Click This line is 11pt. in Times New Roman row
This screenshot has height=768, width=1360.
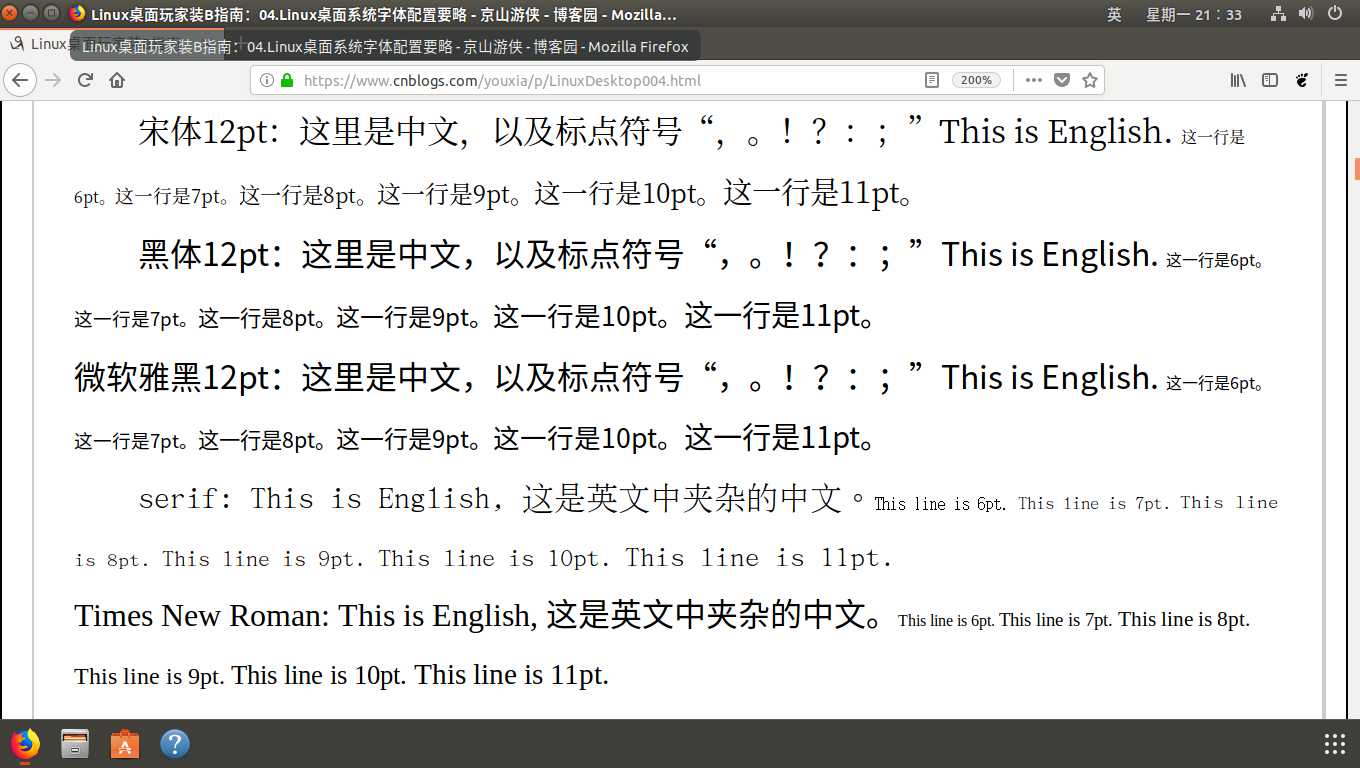click(x=512, y=675)
